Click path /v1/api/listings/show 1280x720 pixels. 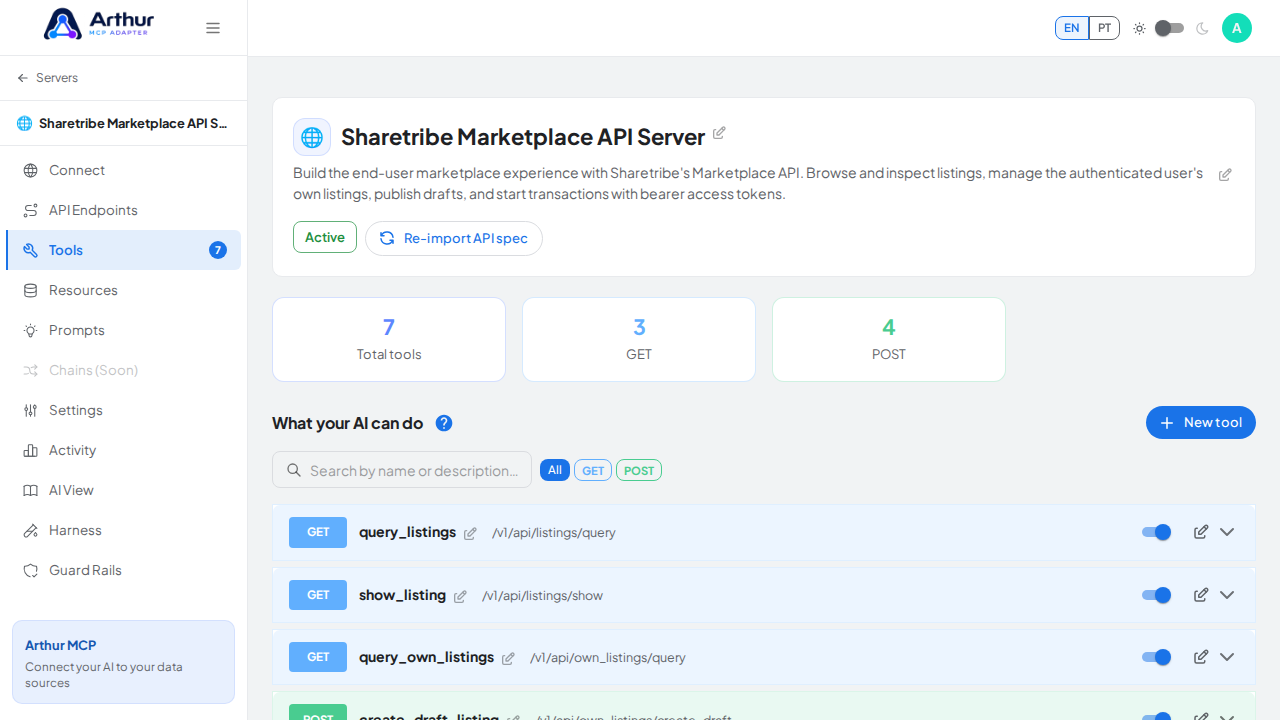pyautogui.click(x=543, y=596)
